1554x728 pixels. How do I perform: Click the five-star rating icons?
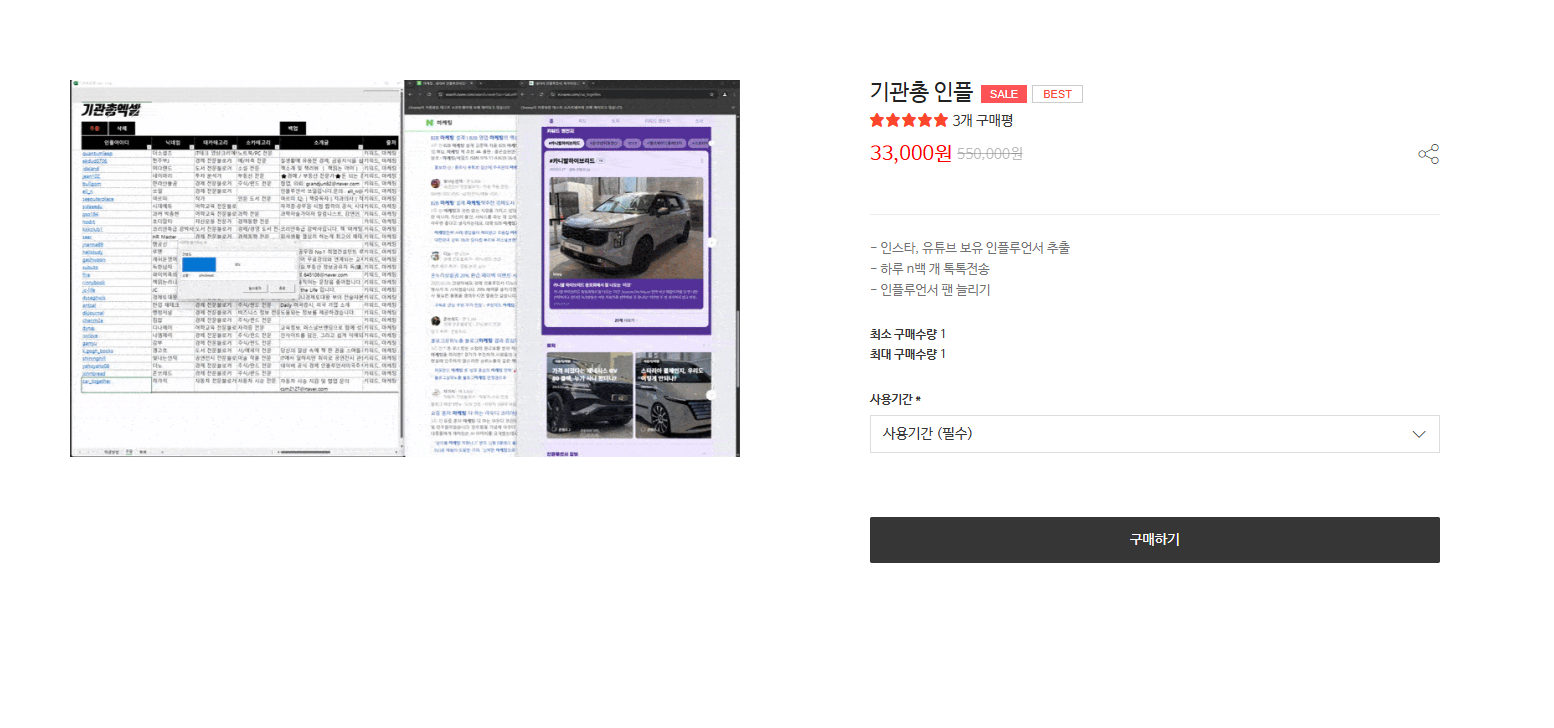click(x=908, y=121)
